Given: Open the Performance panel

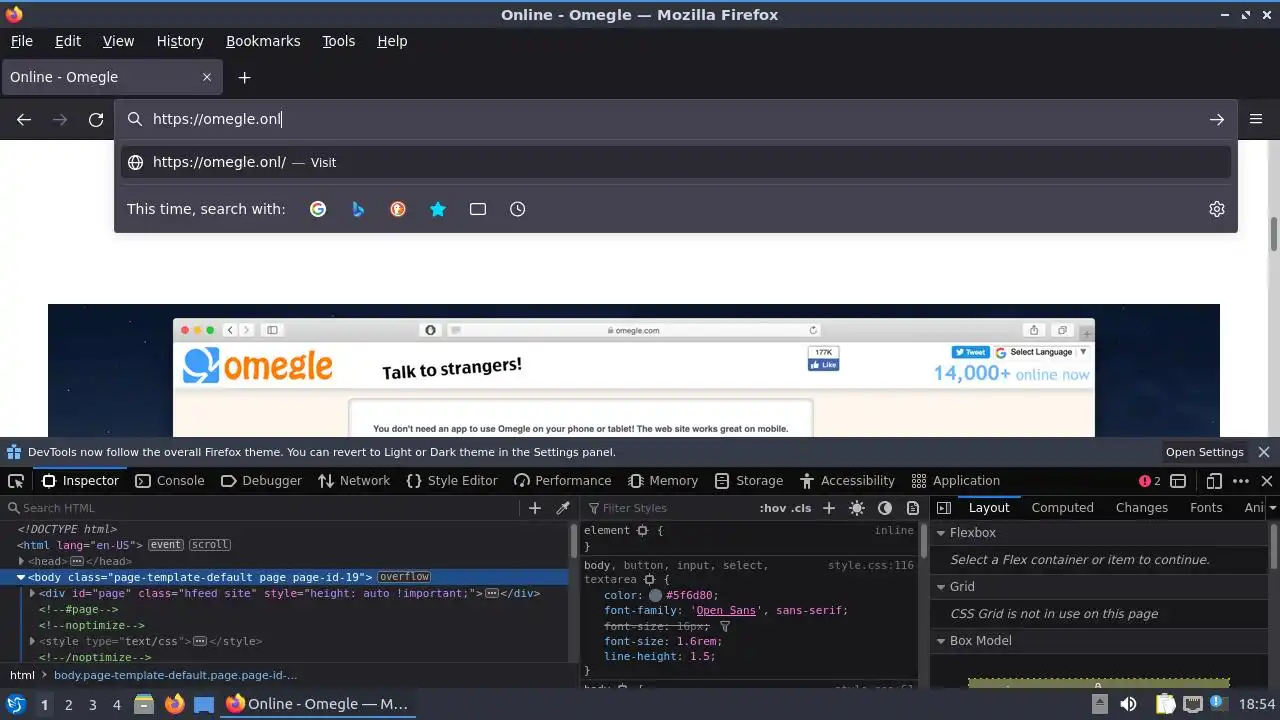Looking at the screenshot, I should tap(562, 481).
